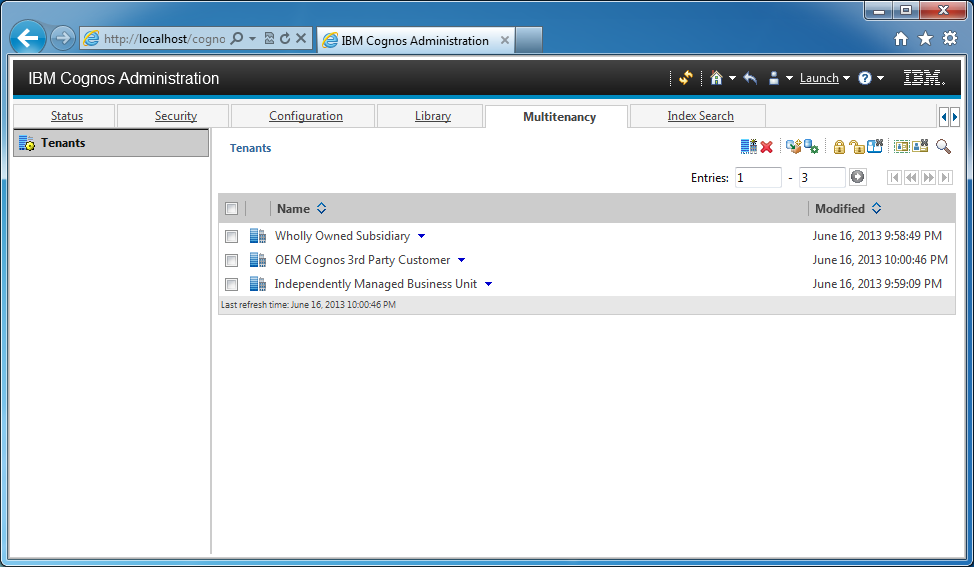The image size is (974, 567).
Task: Click the next page navigation button
Action: (928, 178)
